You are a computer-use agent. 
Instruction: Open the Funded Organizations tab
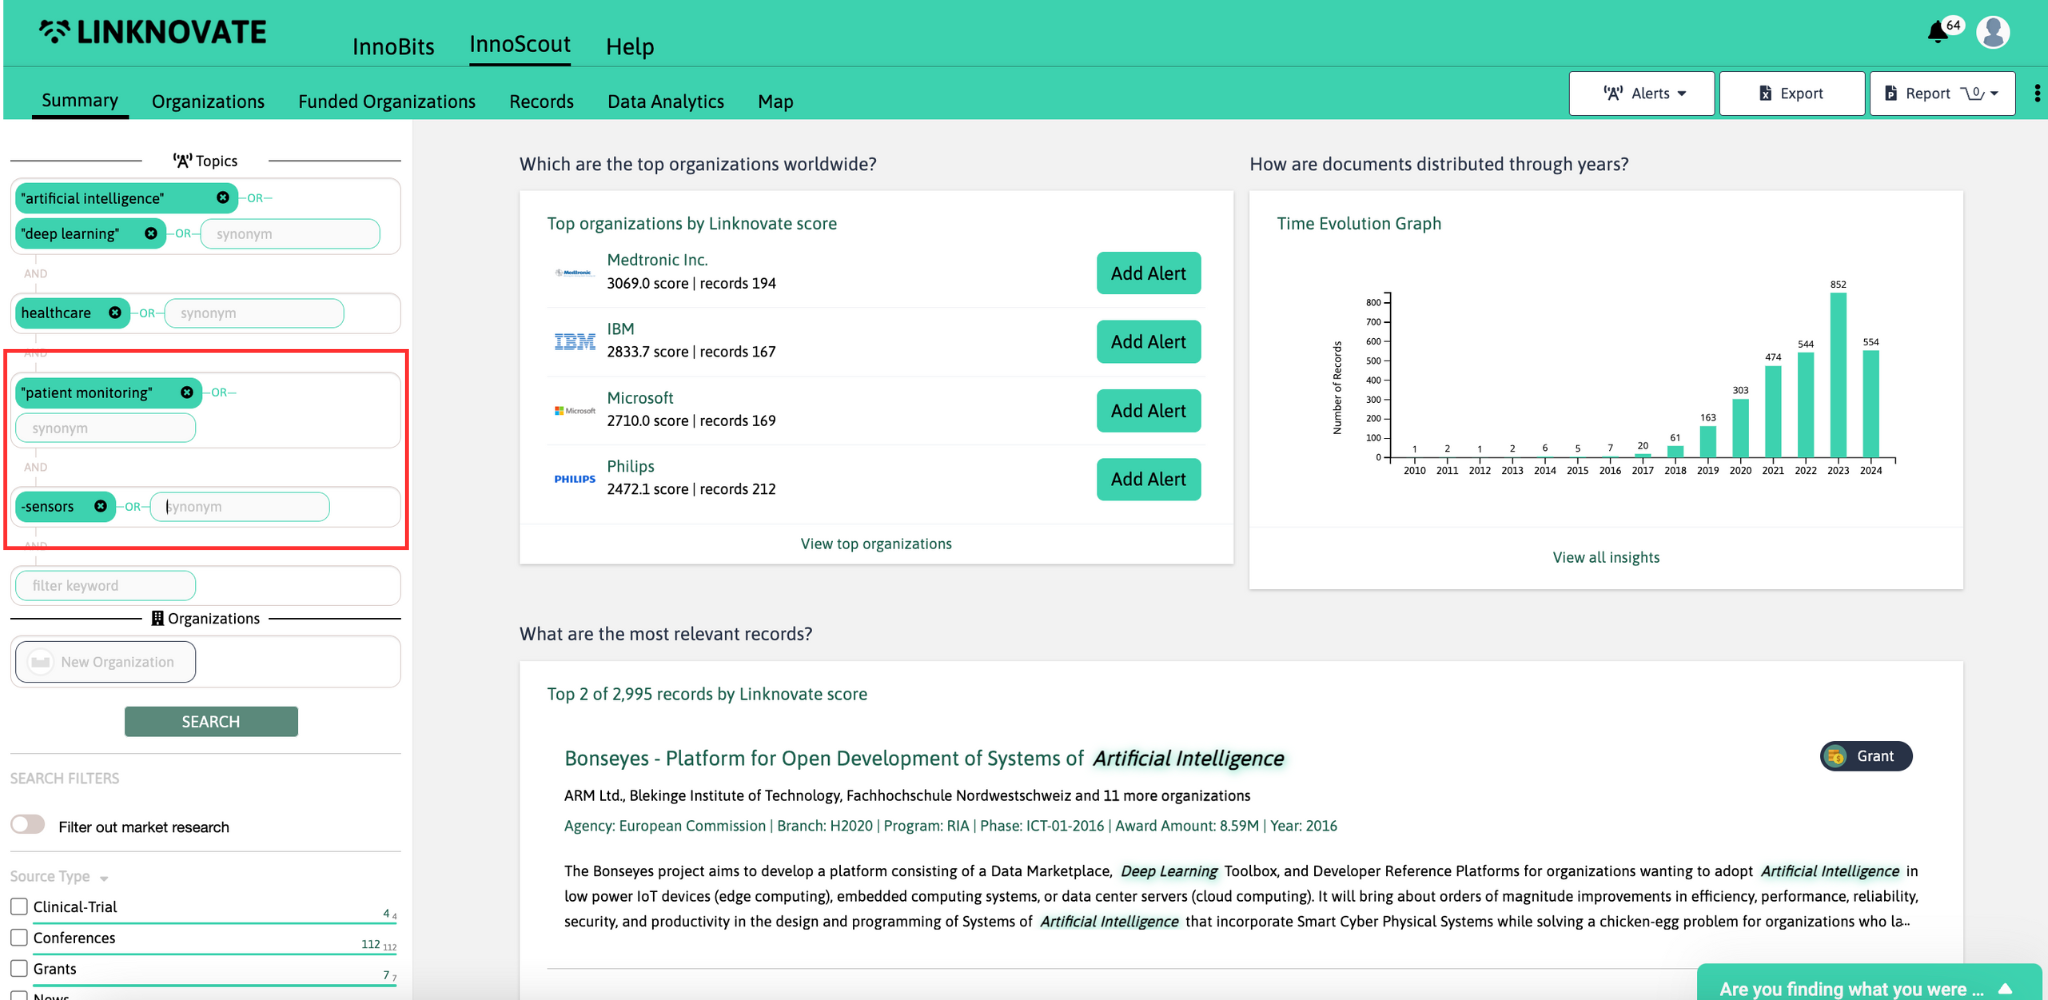coord(387,101)
